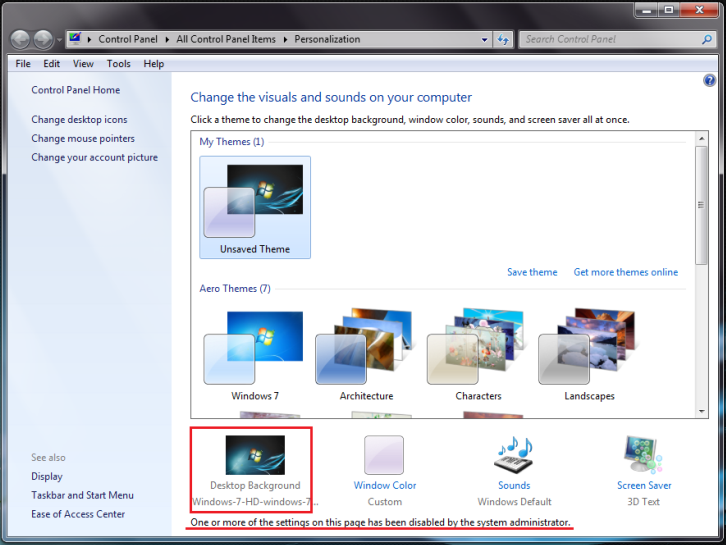
Task: Click the '3D Text' screen saver label
Action: coord(643,502)
